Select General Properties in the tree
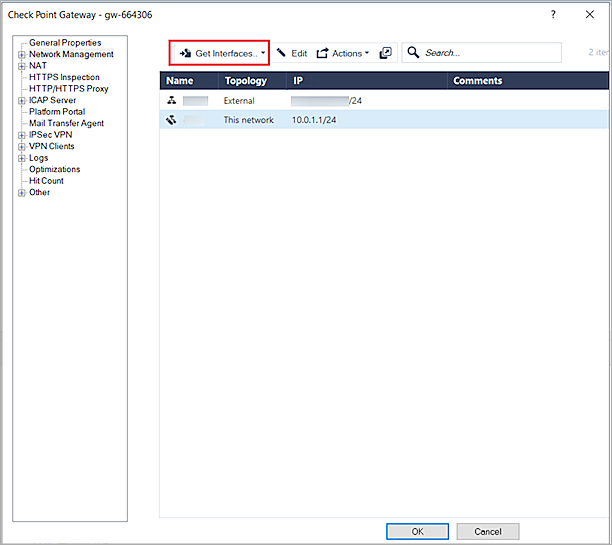The image size is (612, 545). pyautogui.click(x=65, y=43)
